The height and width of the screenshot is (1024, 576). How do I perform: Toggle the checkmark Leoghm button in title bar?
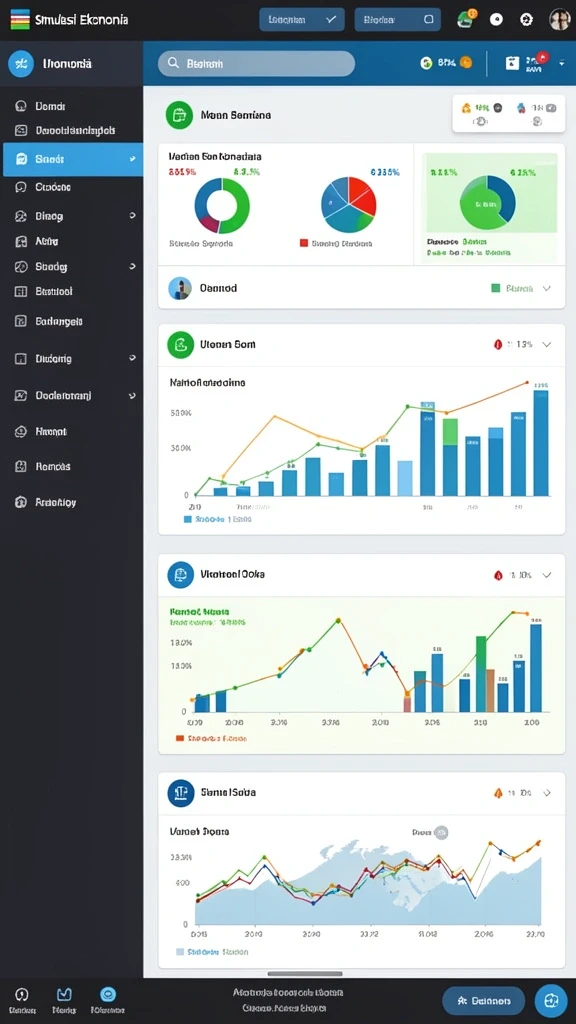pyautogui.click(x=302, y=20)
